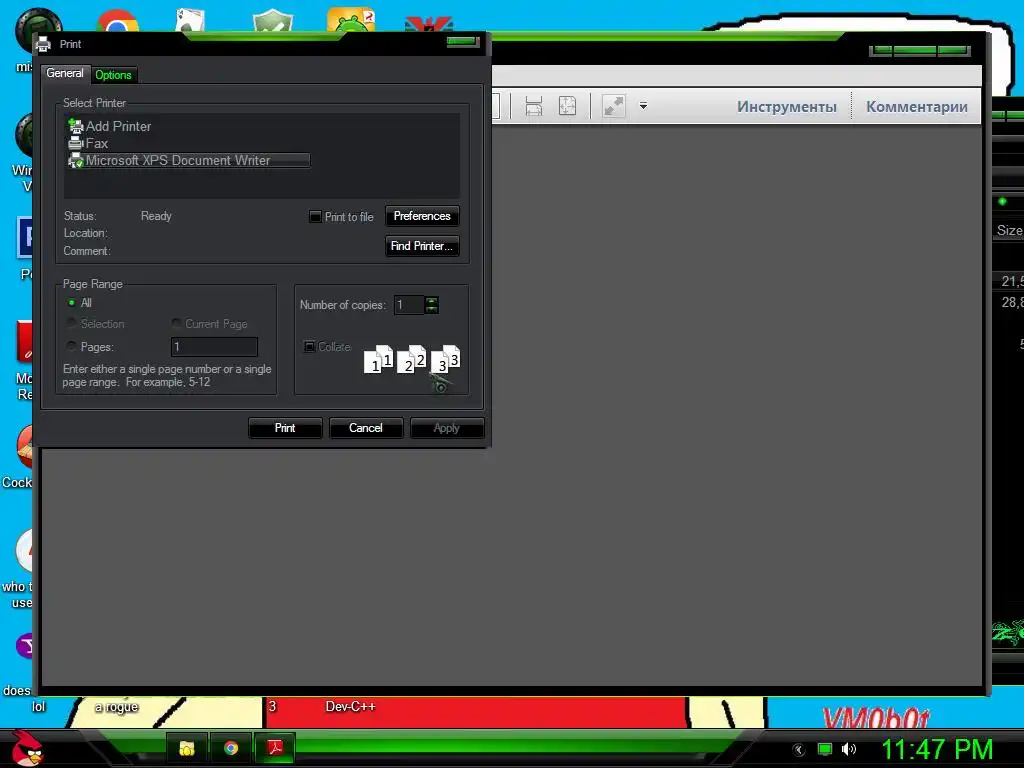Click the Find Printer button
Image resolution: width=1024 pixels, height=768 pixels.
(x=422, y=246)
